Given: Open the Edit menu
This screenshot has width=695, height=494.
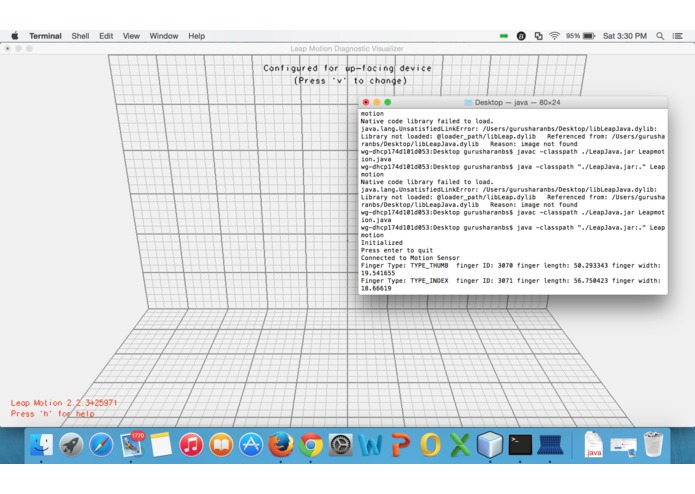Looking at the screenshot, I should [x=106, y=36].
